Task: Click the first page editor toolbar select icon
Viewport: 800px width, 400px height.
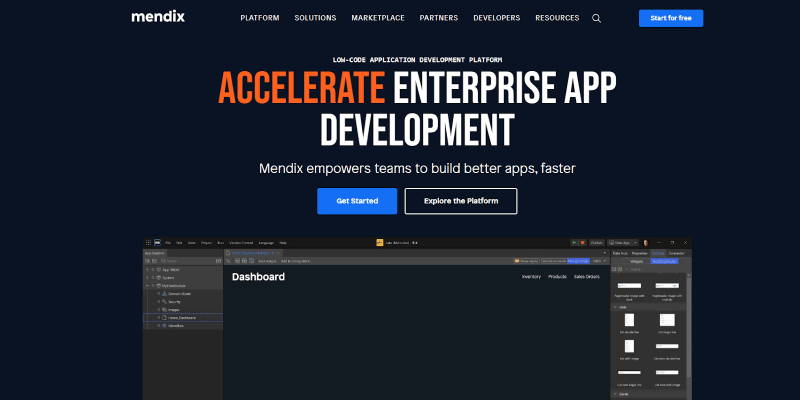Action: 228,261
